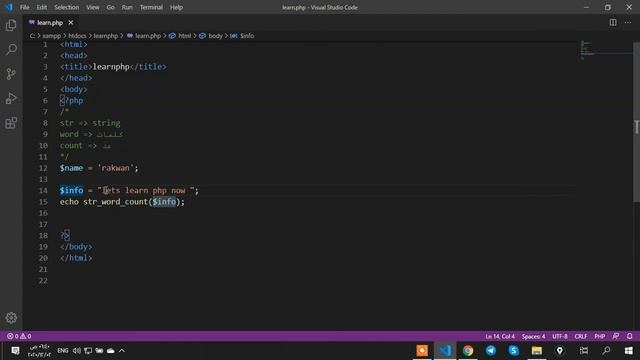
Task: Open Task View on taskbar
Action: [584, 351]
